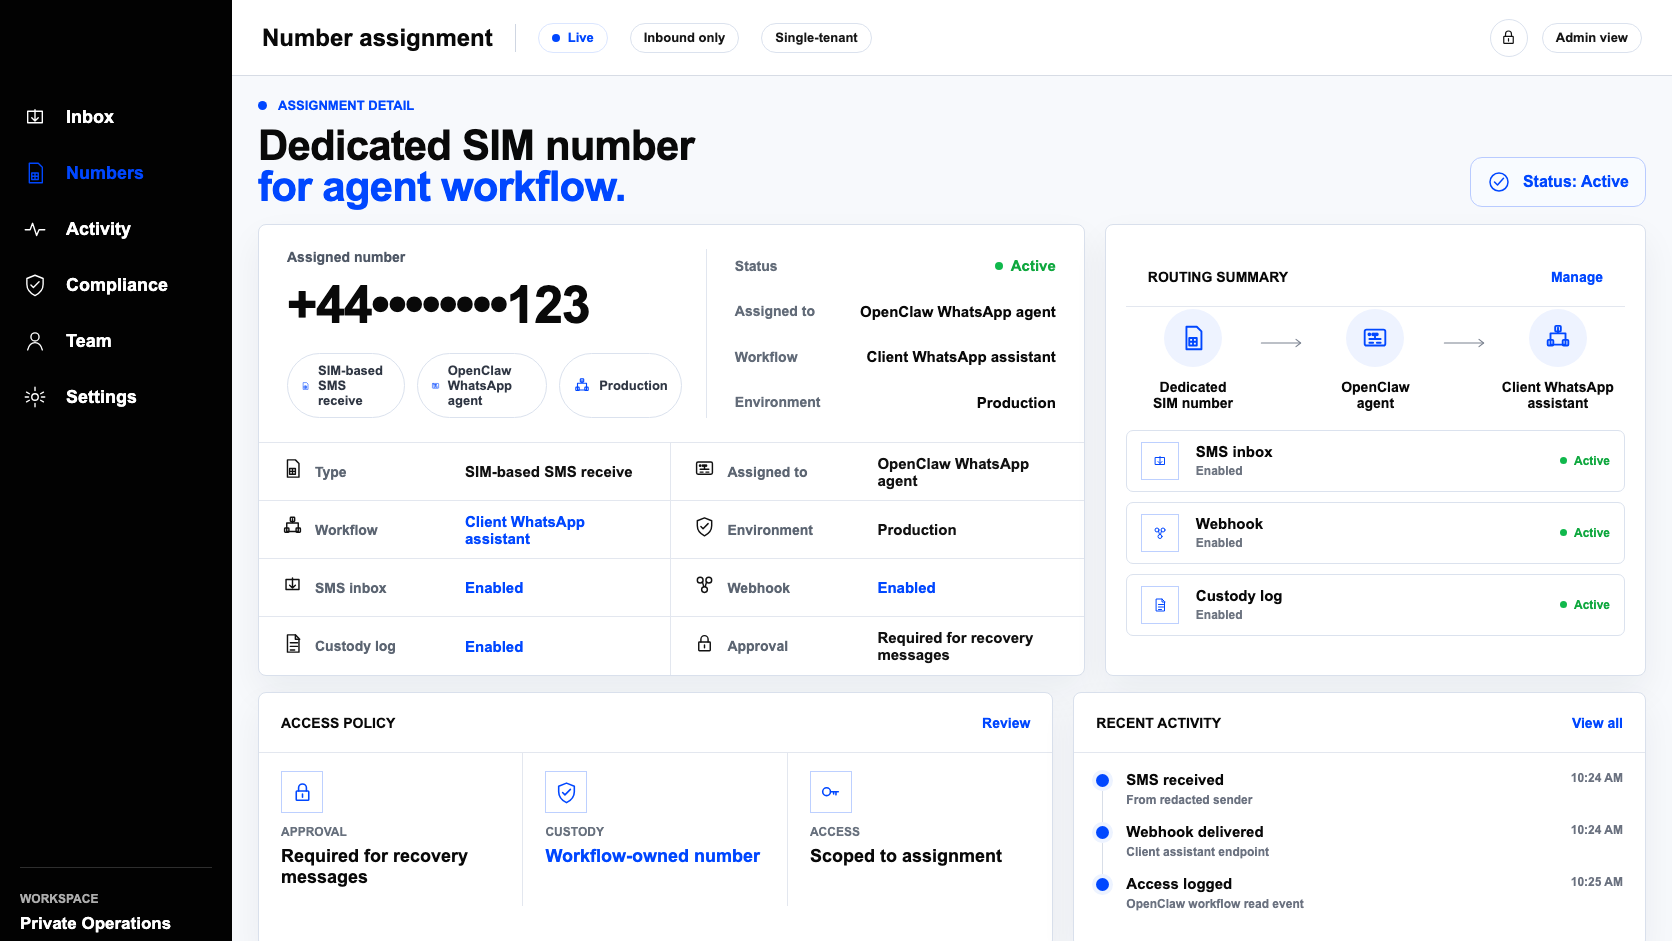Viewport: 1672px width, 941px height.
Task: Click the Environment row shield icon
Action: [705, 527]
